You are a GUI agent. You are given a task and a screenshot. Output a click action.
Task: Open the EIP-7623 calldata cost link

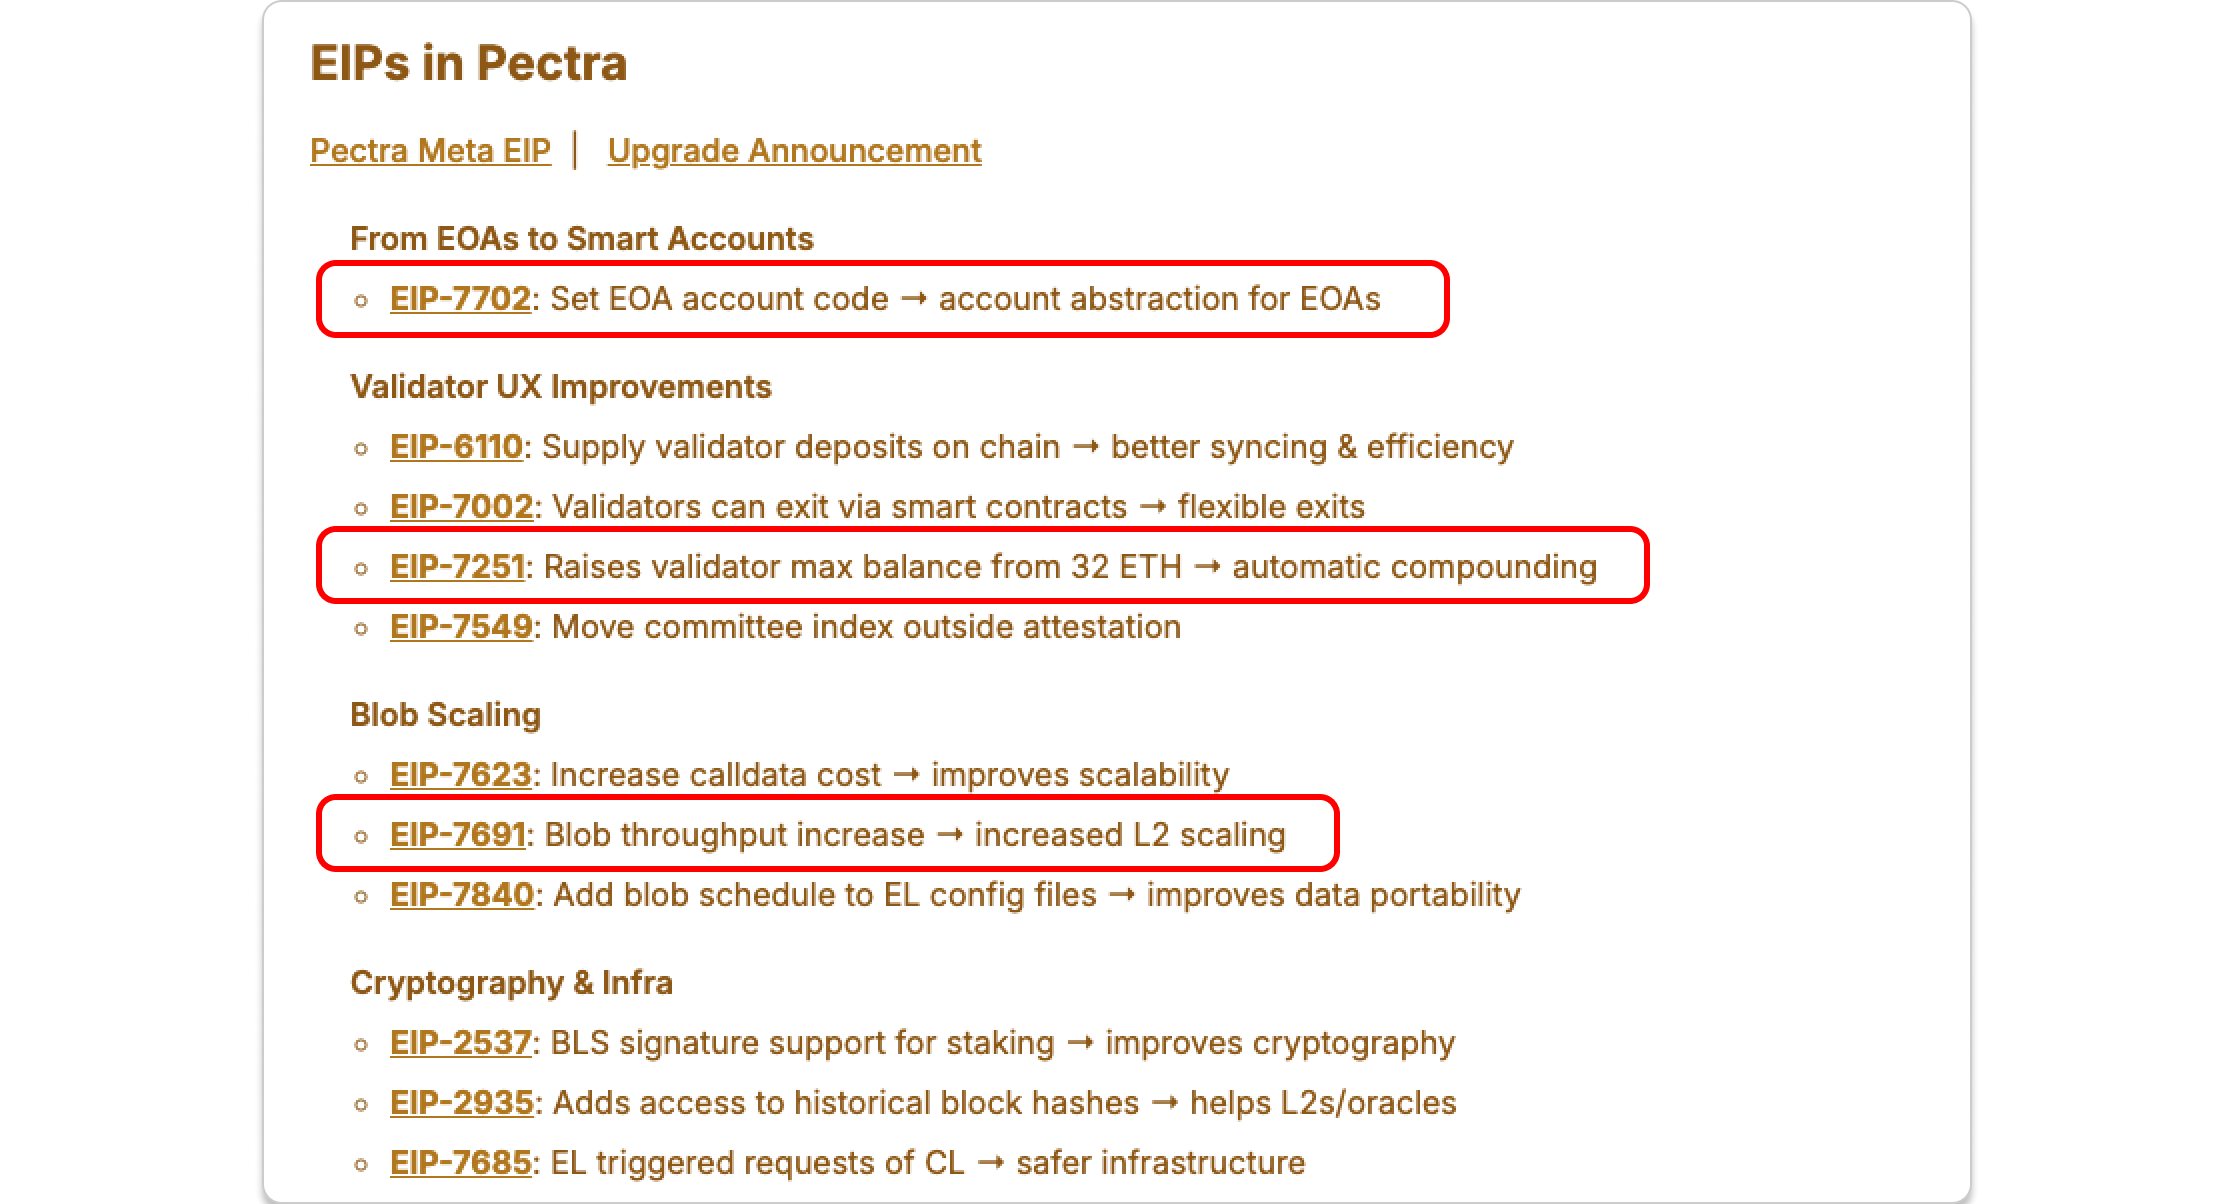(x=460, y=775)
